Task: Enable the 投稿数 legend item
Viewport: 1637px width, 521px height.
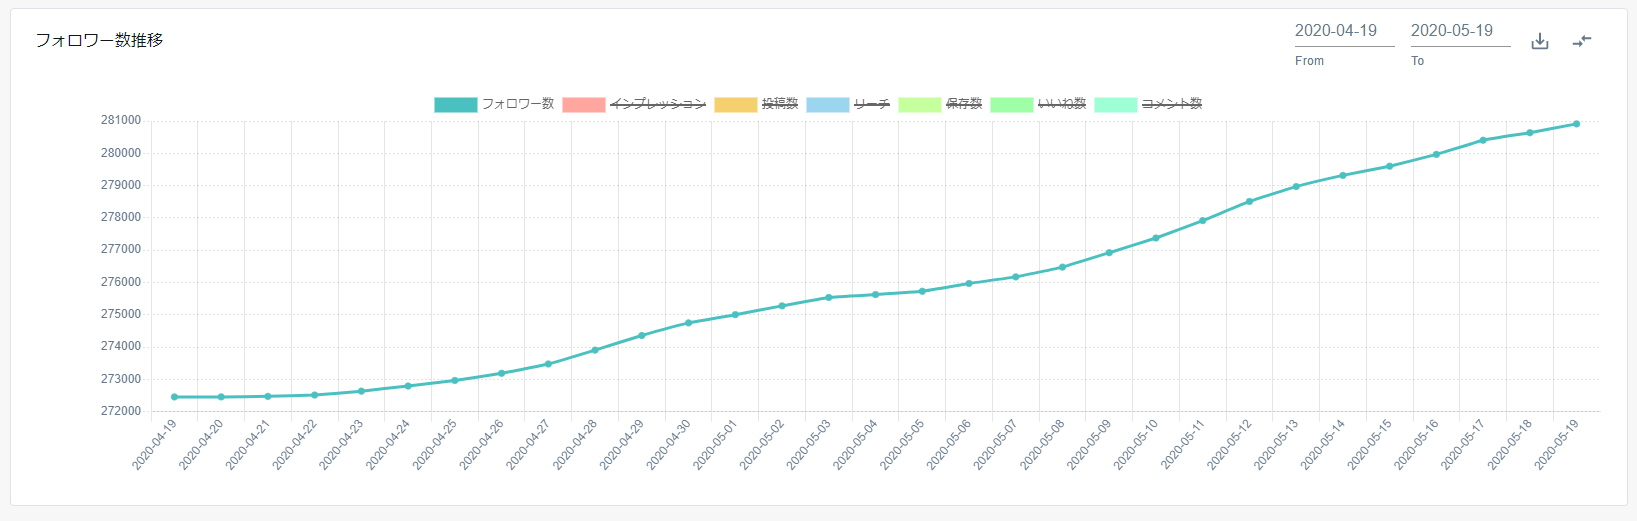Action: [x=779, y=104]
